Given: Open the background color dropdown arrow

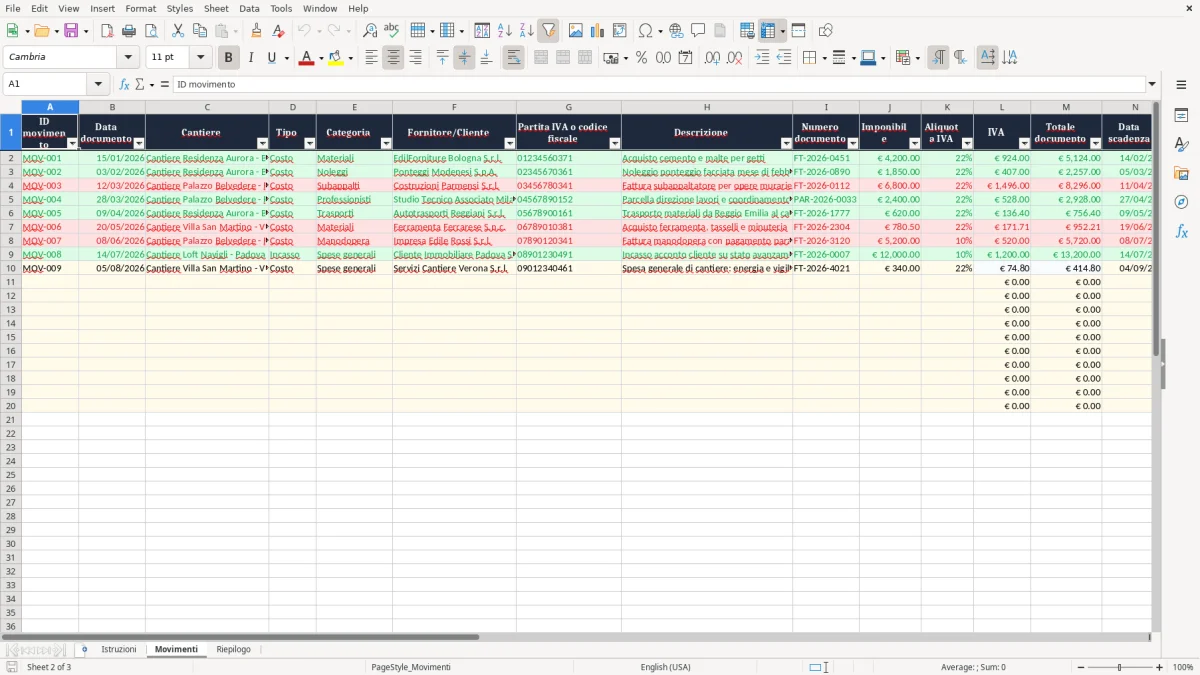Looking at the screenshot, I should [x=350, y=58].
